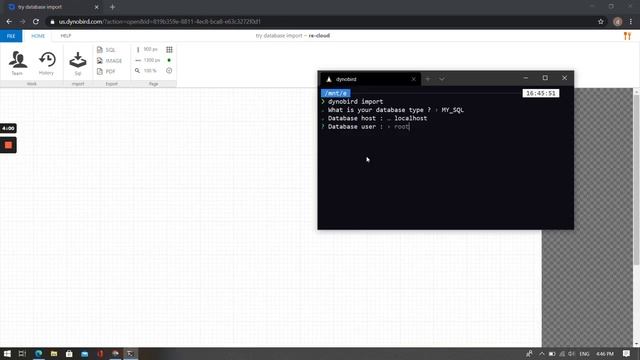
Task: Open the taskbar clock showing 4:46 PM
Action: coord(604,354)
